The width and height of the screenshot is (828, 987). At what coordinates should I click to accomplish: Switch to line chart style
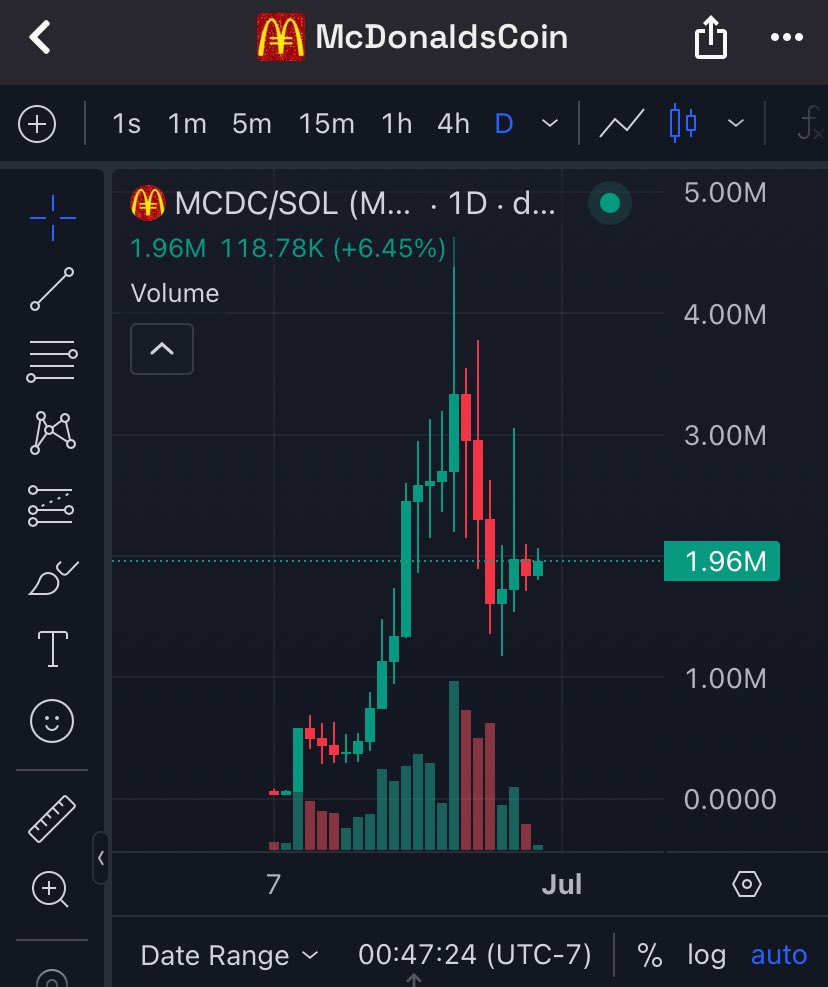621,123
